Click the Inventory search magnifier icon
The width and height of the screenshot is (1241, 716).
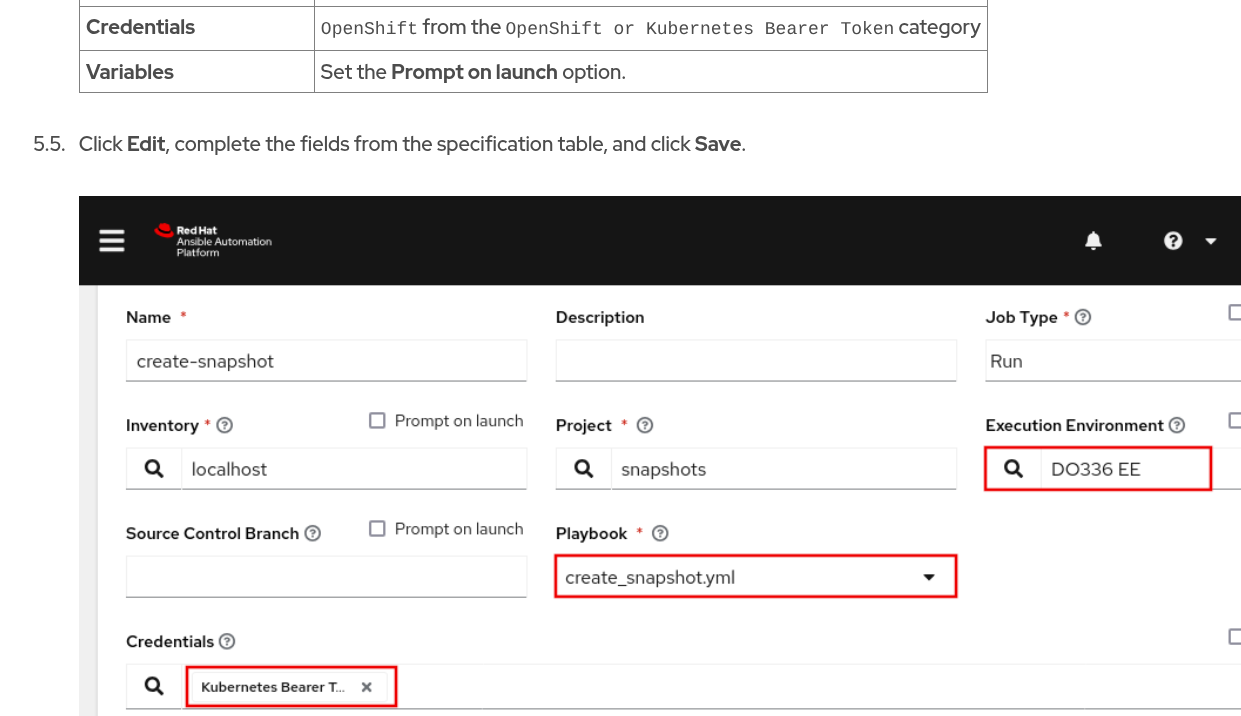154,469
